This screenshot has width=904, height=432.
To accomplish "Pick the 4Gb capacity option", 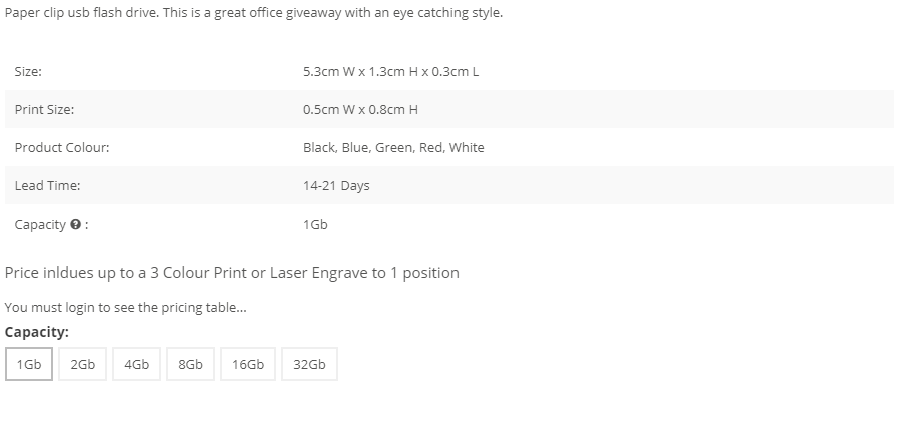I will click(137, 364).
